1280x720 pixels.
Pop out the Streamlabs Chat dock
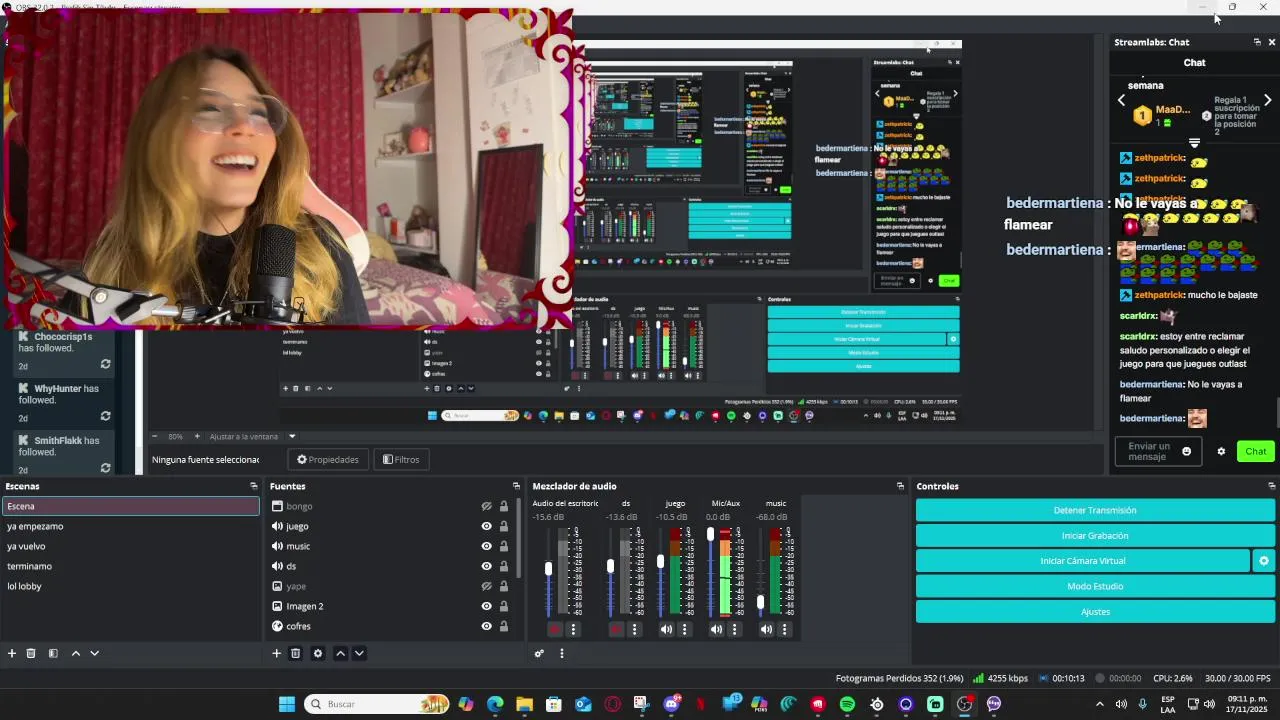click(x=1257, y=42)
